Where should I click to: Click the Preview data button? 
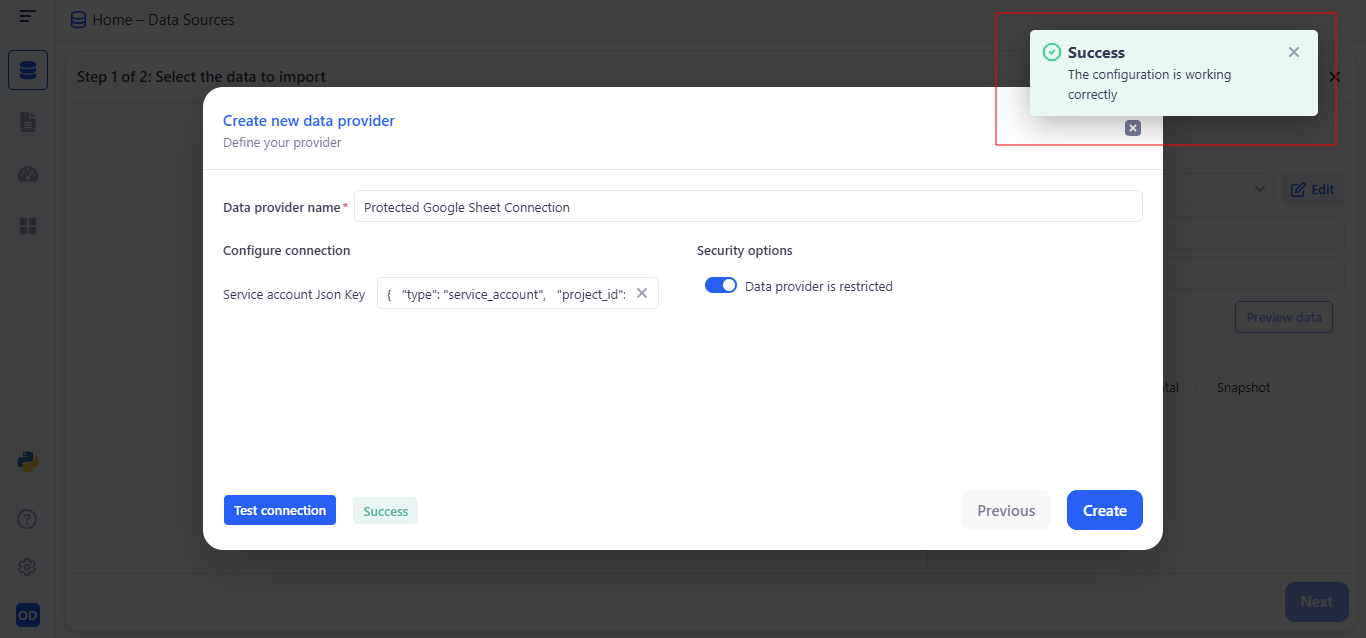point(1283,317)
